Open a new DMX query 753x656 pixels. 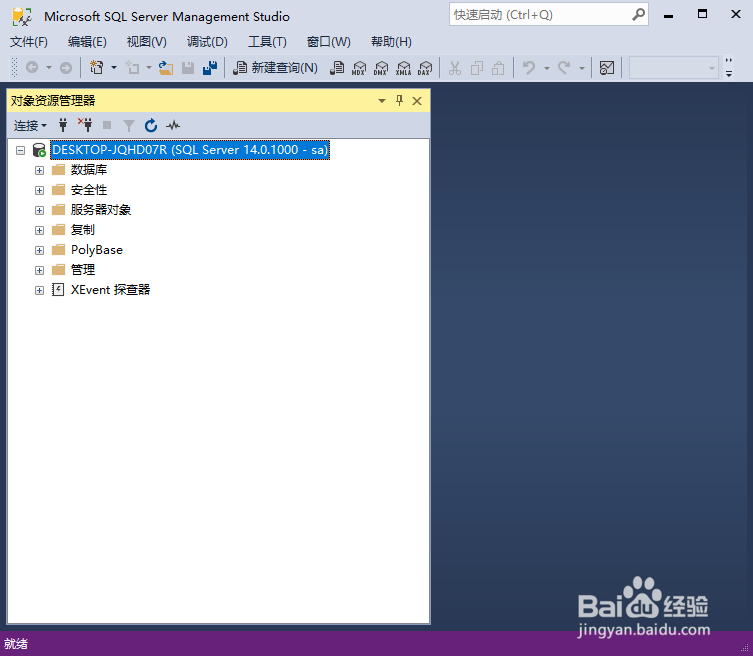(381, 68)
